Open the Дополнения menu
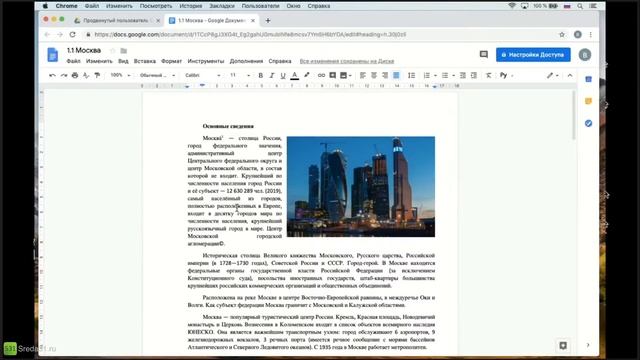 (246, 61)
